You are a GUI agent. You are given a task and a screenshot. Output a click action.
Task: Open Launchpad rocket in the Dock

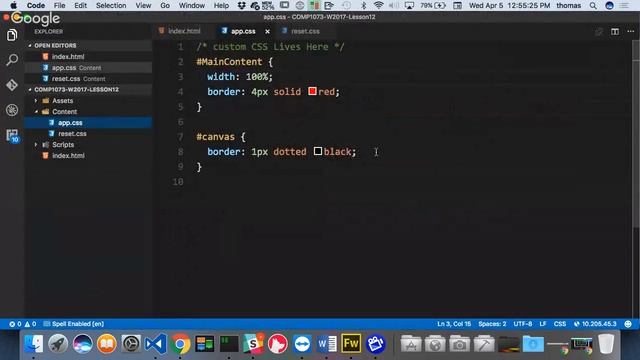click(58, 344)
